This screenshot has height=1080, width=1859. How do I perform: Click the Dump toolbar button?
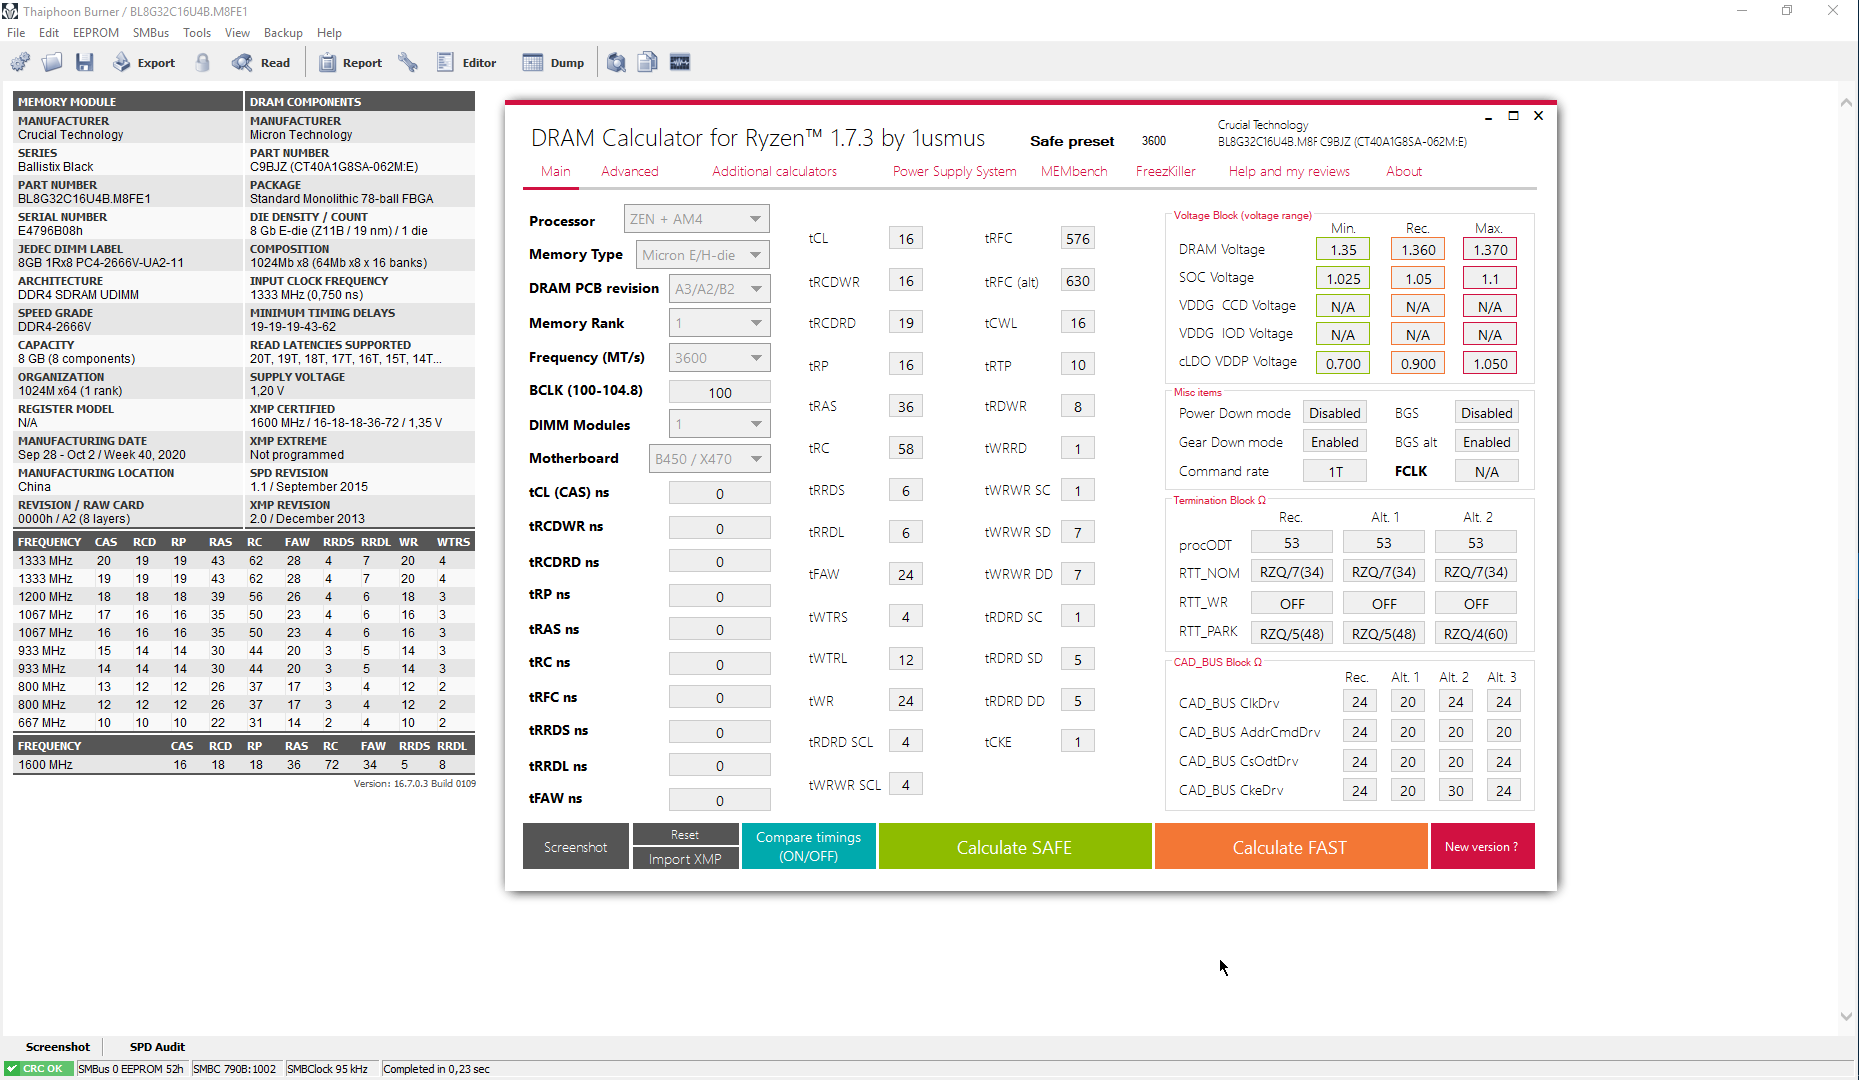(553, 62)
